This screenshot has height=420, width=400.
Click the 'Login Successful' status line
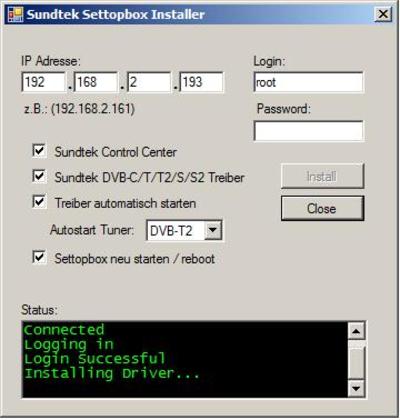[95, 359]
